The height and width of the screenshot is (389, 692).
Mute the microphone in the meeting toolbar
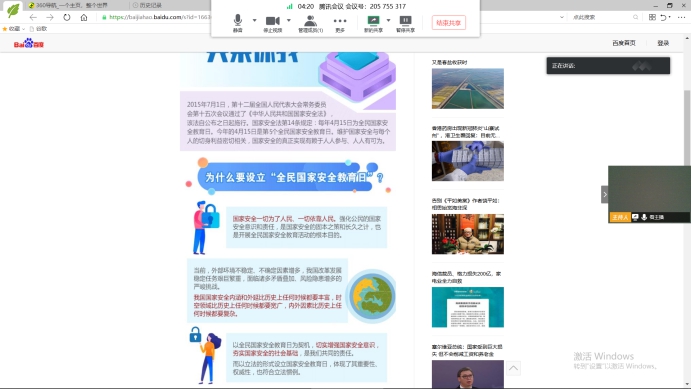click(x=237, y=23)
